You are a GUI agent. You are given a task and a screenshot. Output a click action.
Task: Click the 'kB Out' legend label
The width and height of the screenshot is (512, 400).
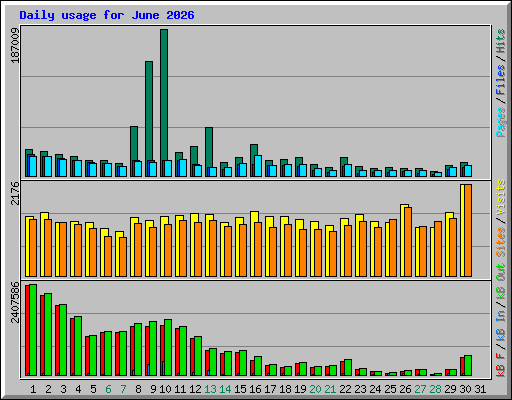[501, 282]
